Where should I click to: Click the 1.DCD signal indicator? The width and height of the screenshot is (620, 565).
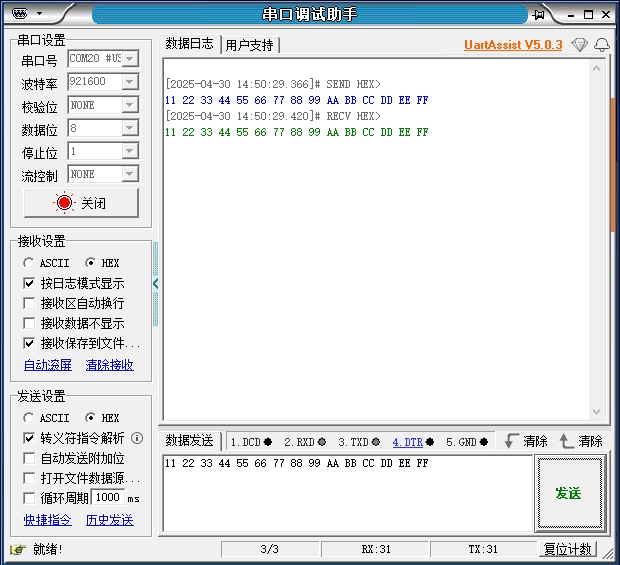[251, 442]
